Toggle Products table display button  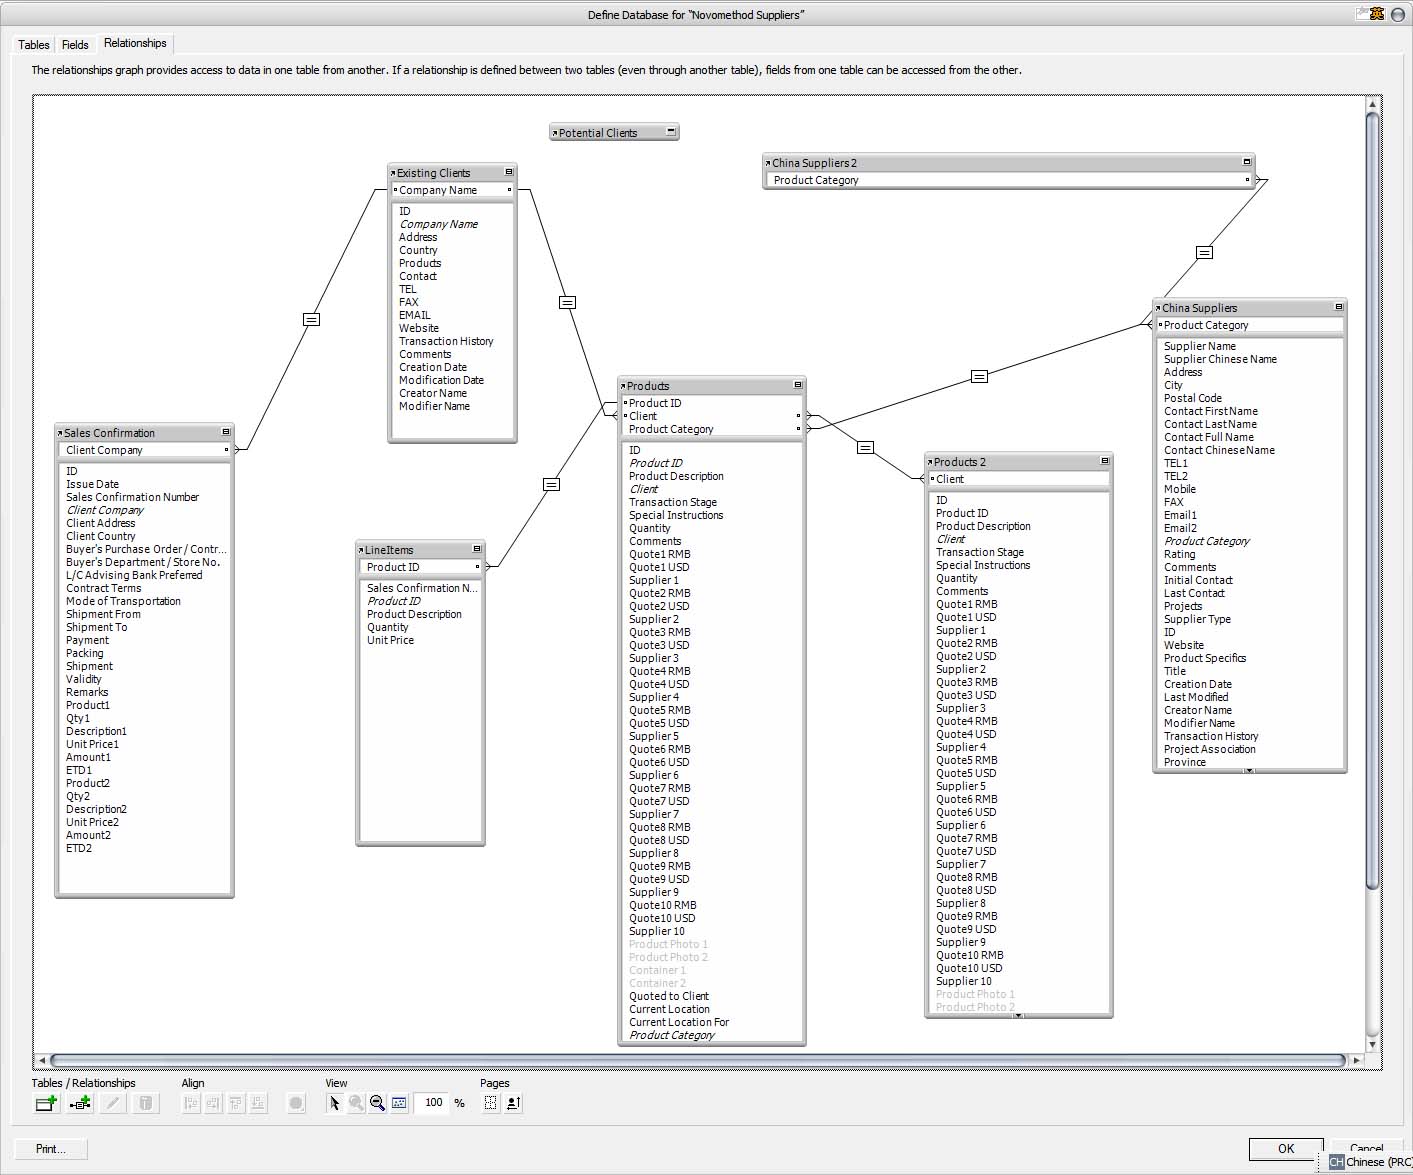[x=798, y=385]
